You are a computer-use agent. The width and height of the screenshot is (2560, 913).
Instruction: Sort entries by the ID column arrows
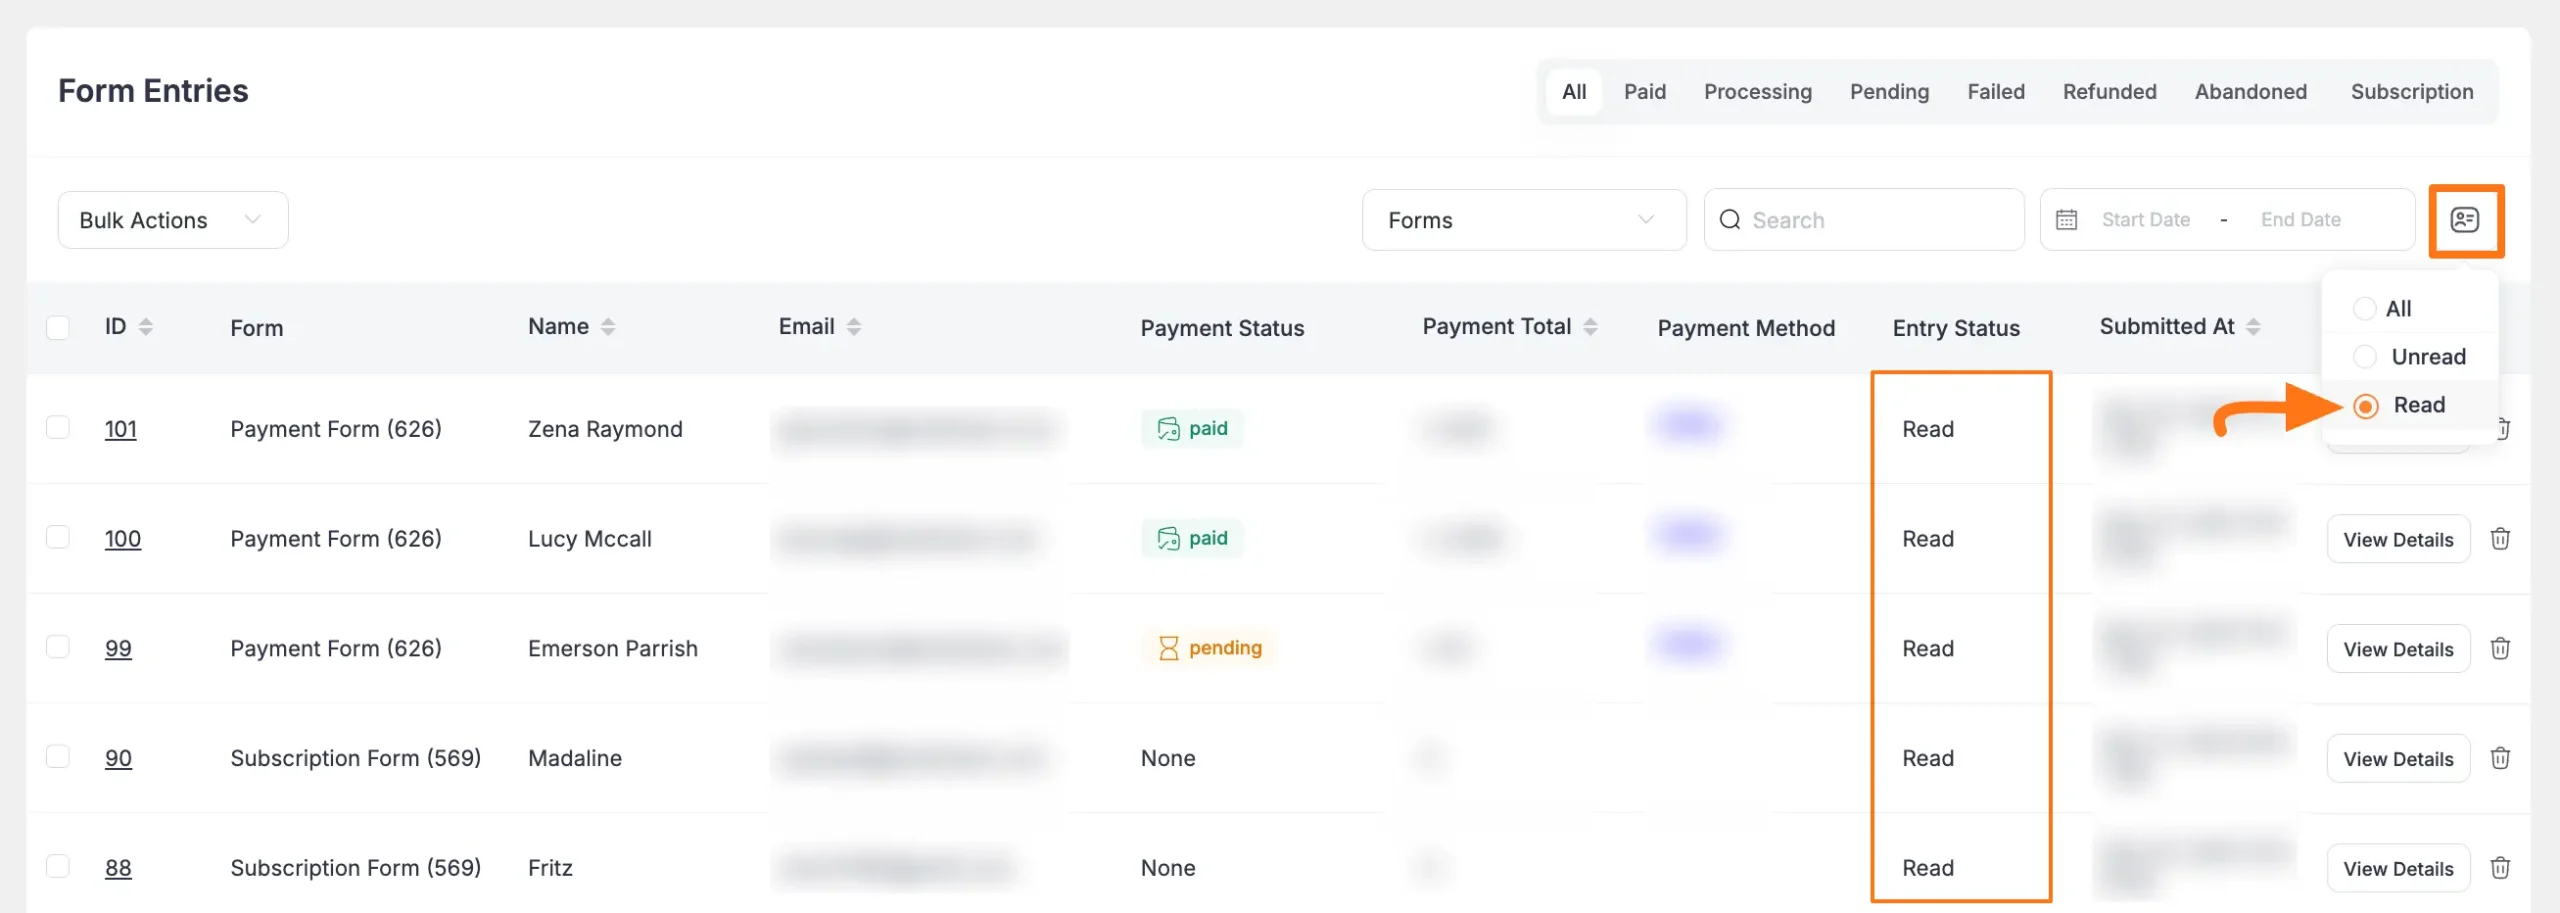(x=146, y=326)
